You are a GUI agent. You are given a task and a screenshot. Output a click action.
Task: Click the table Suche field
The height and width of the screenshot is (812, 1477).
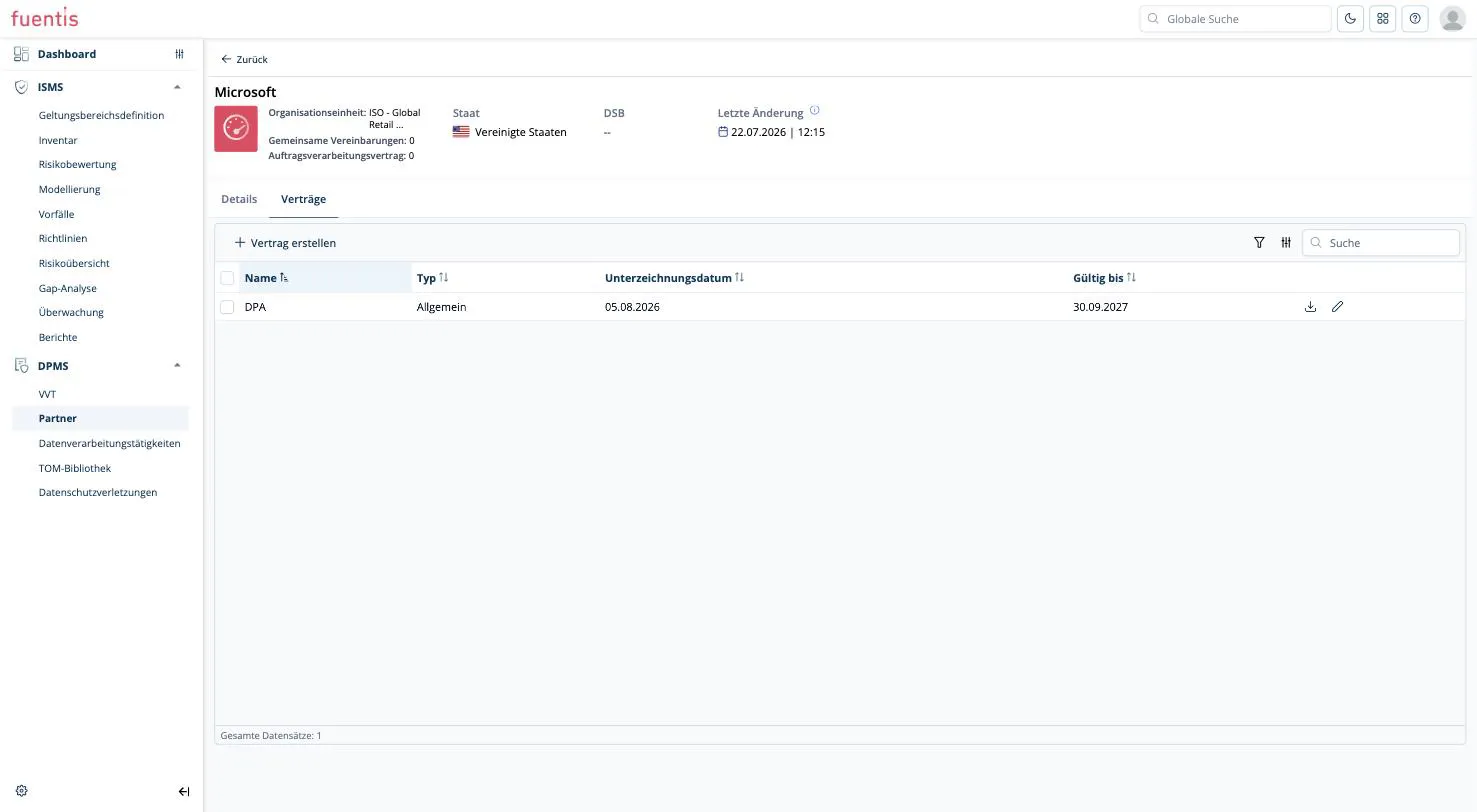pyautogui.click(x=1381, y=242)
